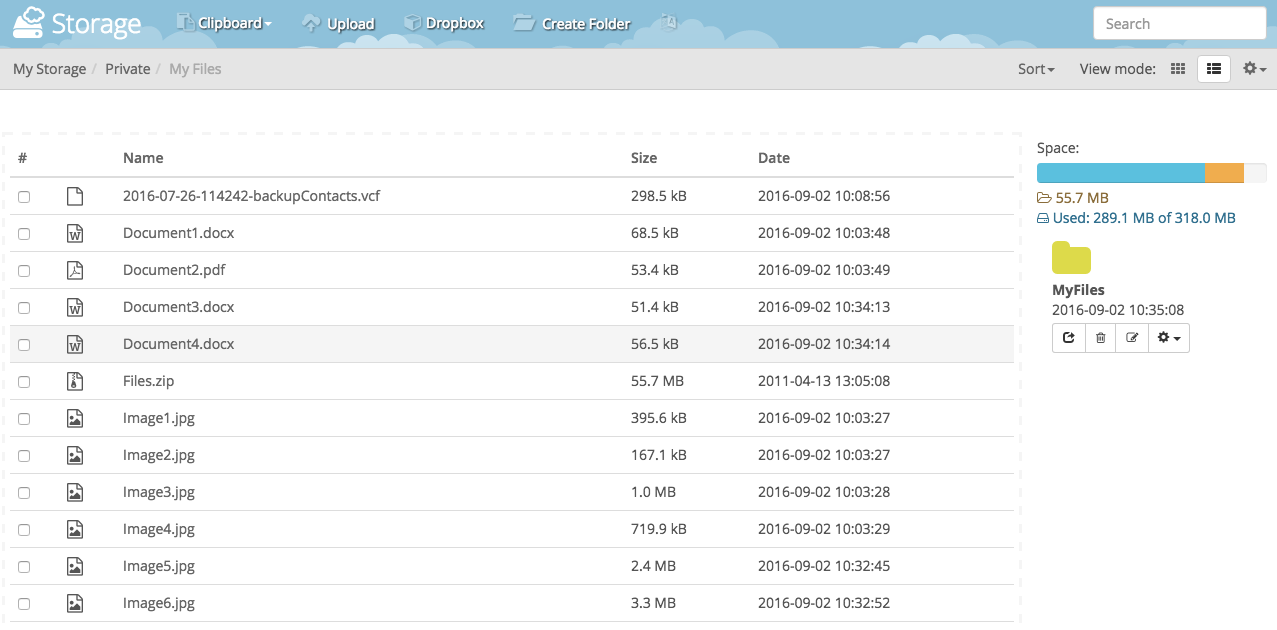Click the trash icon under MyFiles
Screen dimensions: 1277x630
pyautogui.click(x=1100, y=338)
